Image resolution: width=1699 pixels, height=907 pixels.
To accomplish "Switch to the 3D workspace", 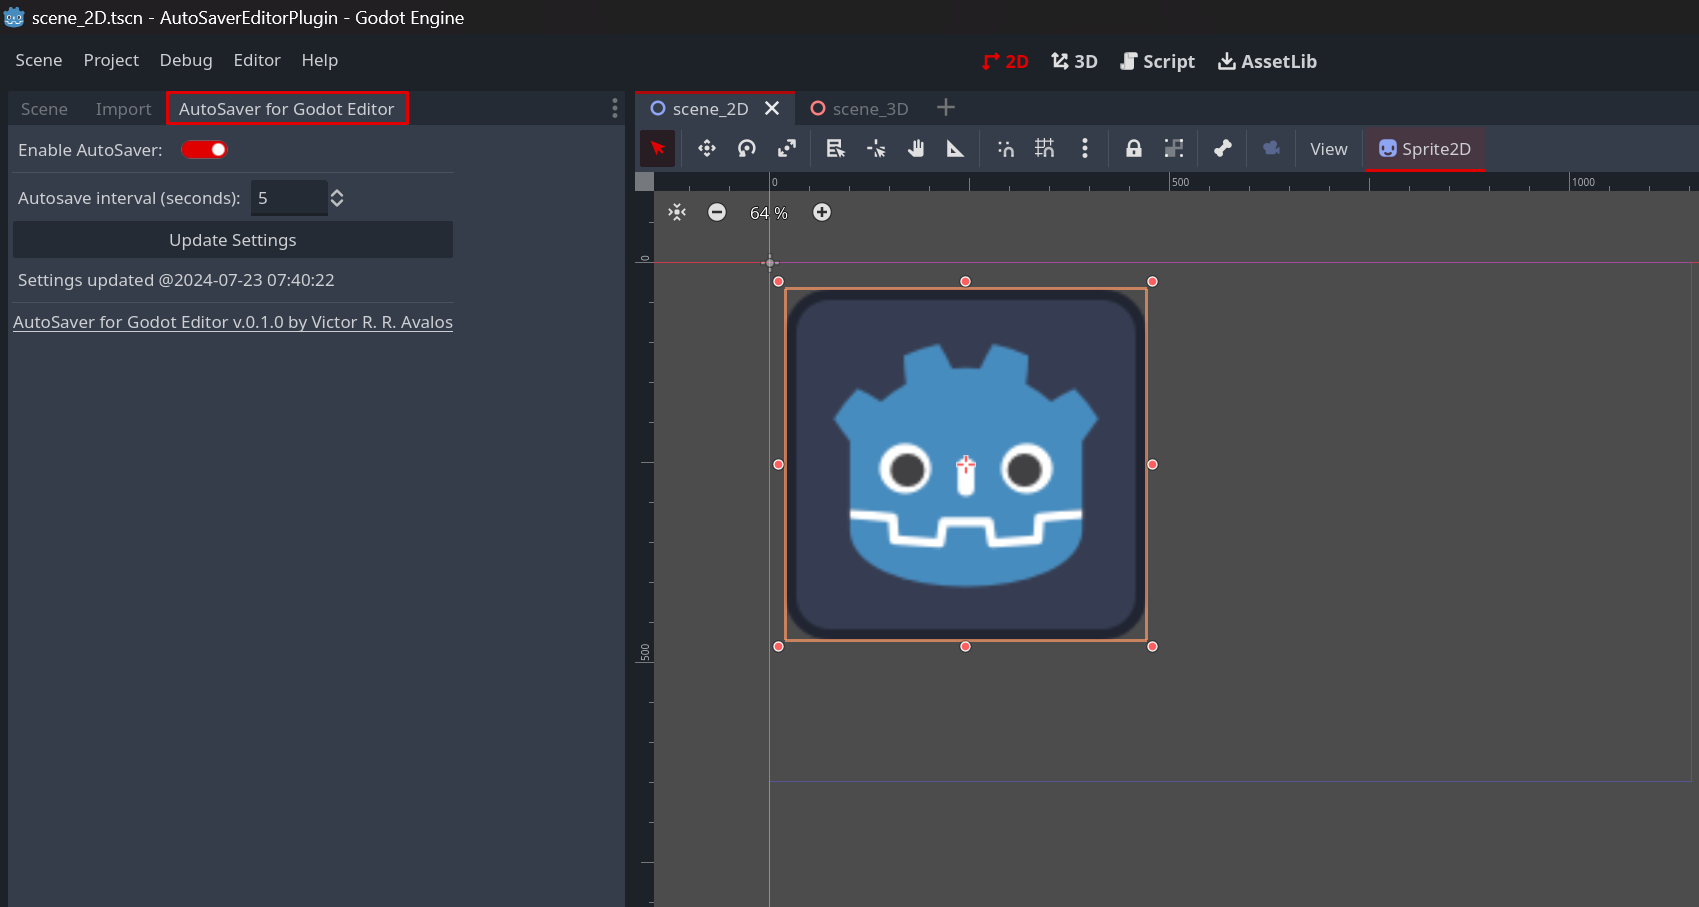I will pyautogui.click(x=1074, y=61).
